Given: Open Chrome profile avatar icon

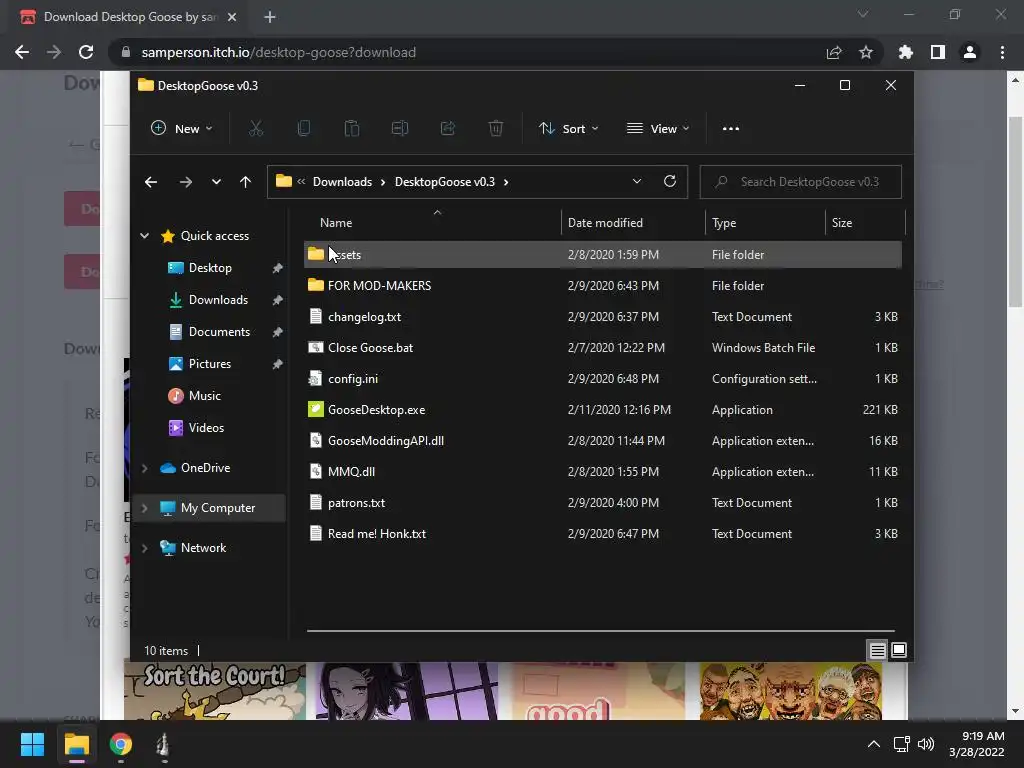Looking at the screenshot, I should (x=970, y=52).
